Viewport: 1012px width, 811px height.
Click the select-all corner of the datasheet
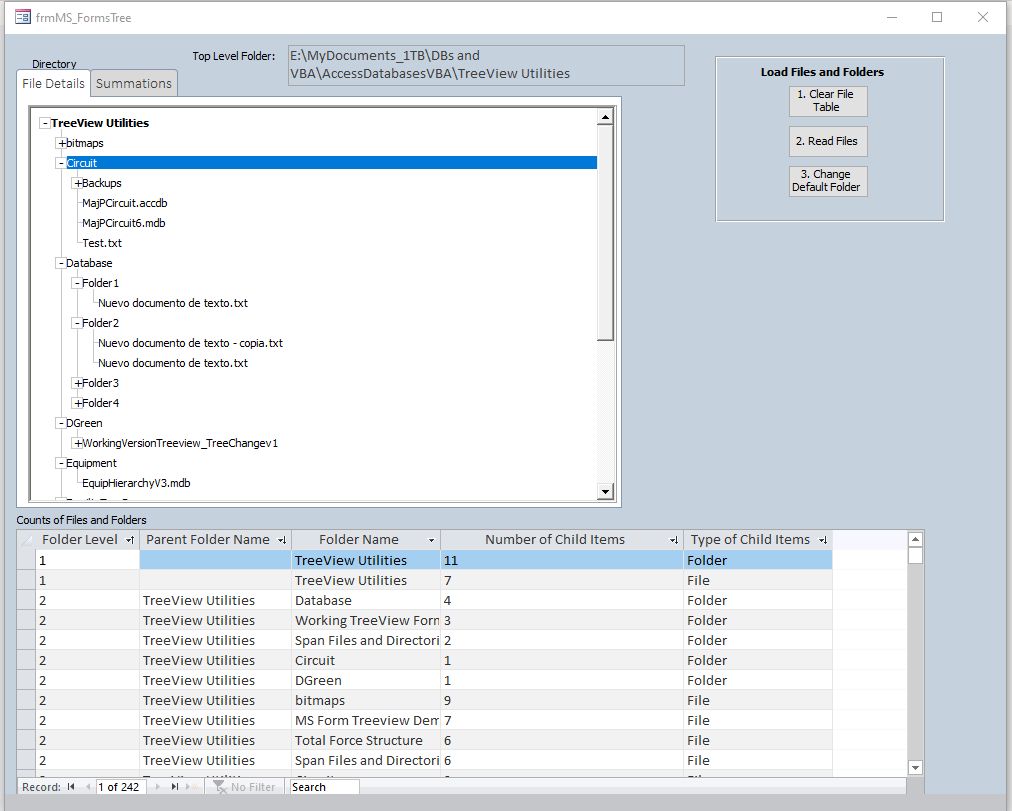pyautogui.click(x=26, y=539)
